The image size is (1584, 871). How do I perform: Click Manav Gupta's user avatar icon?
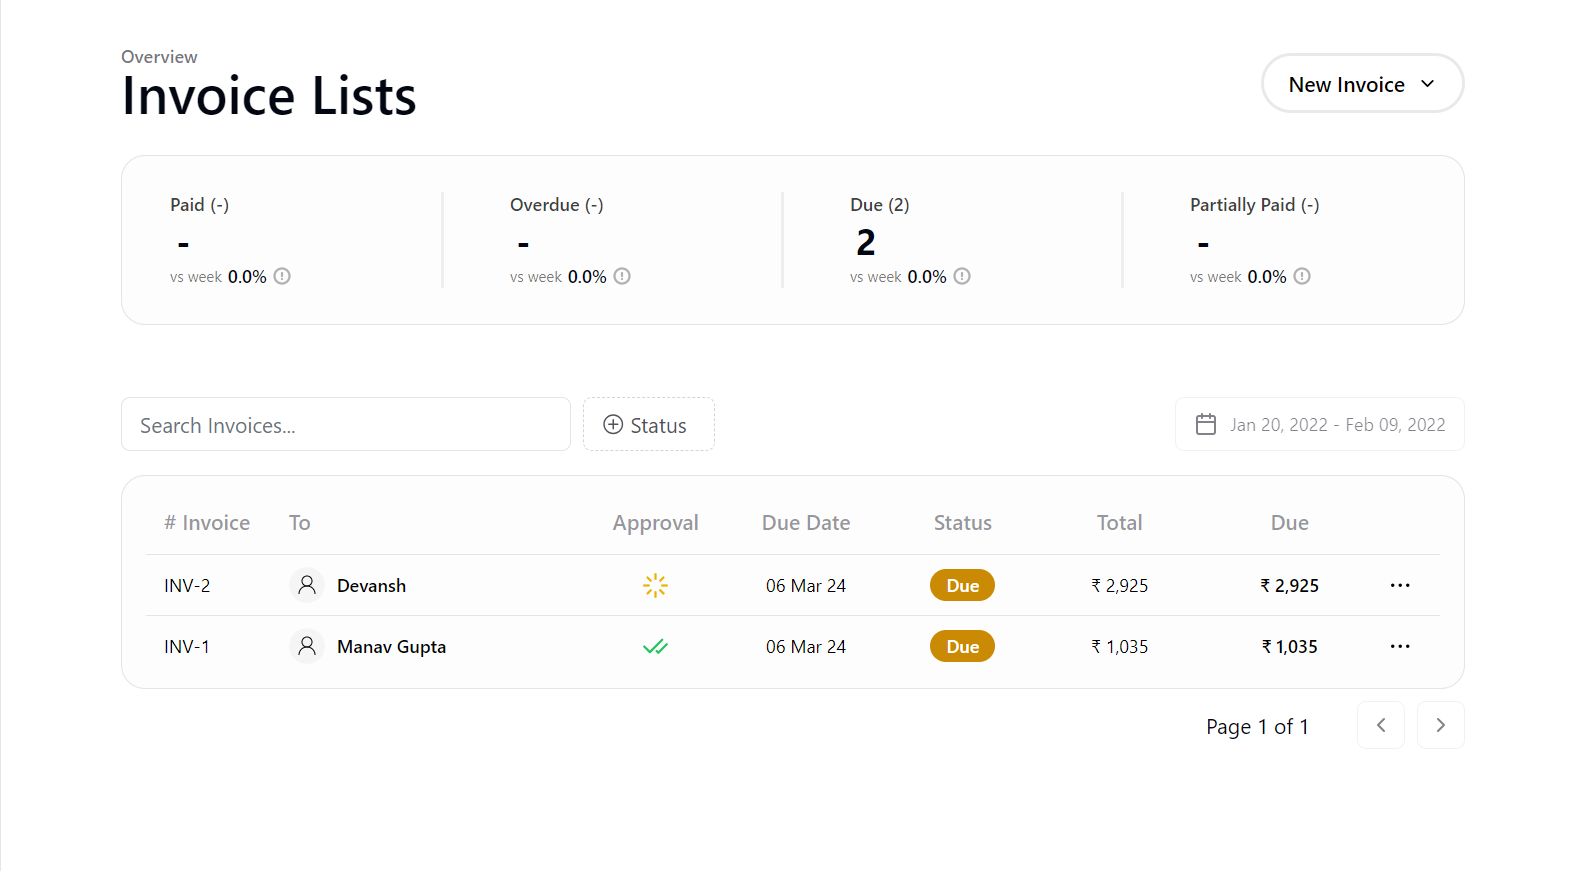point(307,647)
